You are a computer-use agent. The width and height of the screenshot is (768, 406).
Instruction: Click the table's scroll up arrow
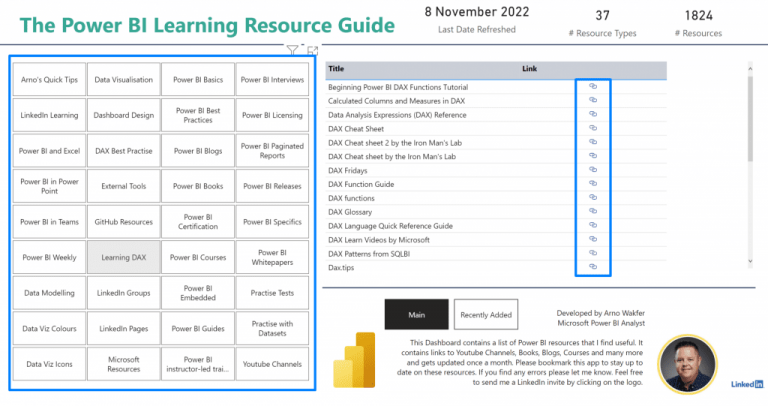coord(750,69)
